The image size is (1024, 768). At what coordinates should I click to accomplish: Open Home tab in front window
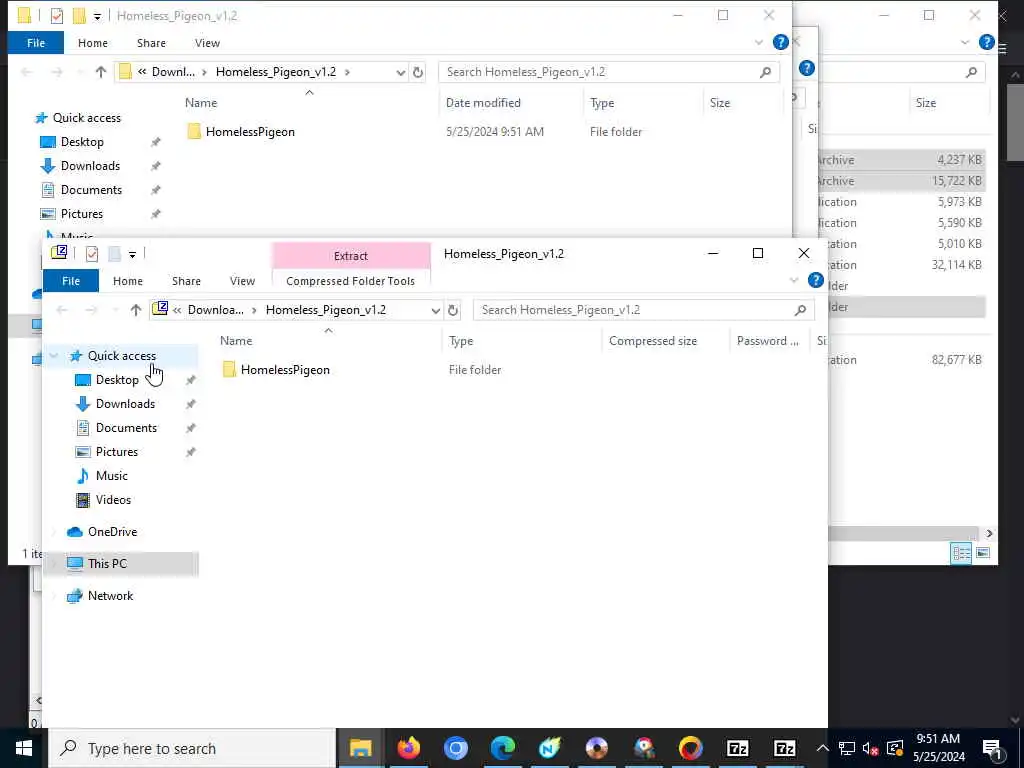(x=127, y=281)
